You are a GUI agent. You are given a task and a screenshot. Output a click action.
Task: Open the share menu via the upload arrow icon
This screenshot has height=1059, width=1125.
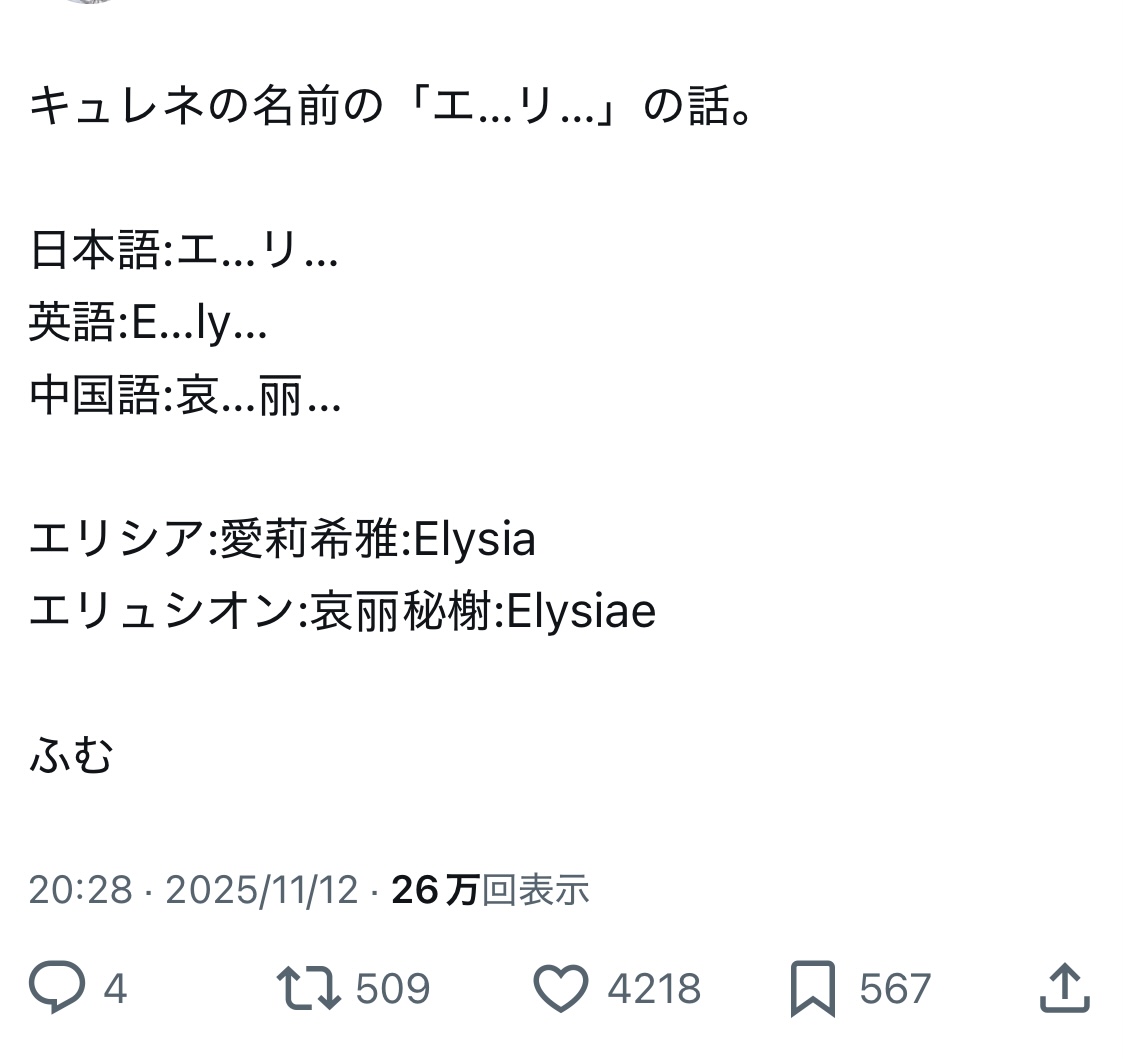click(1064, 988)
